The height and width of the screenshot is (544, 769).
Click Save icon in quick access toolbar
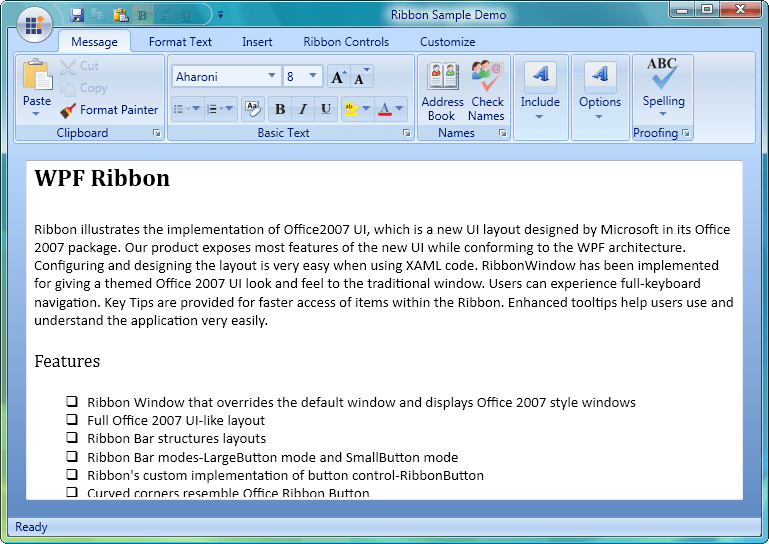coord(77,15)
